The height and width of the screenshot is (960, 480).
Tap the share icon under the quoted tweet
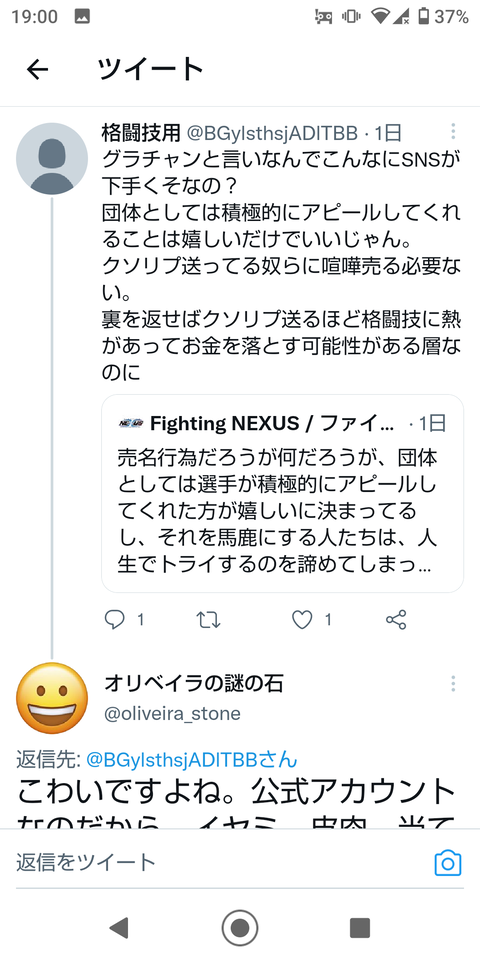point(396,620)
